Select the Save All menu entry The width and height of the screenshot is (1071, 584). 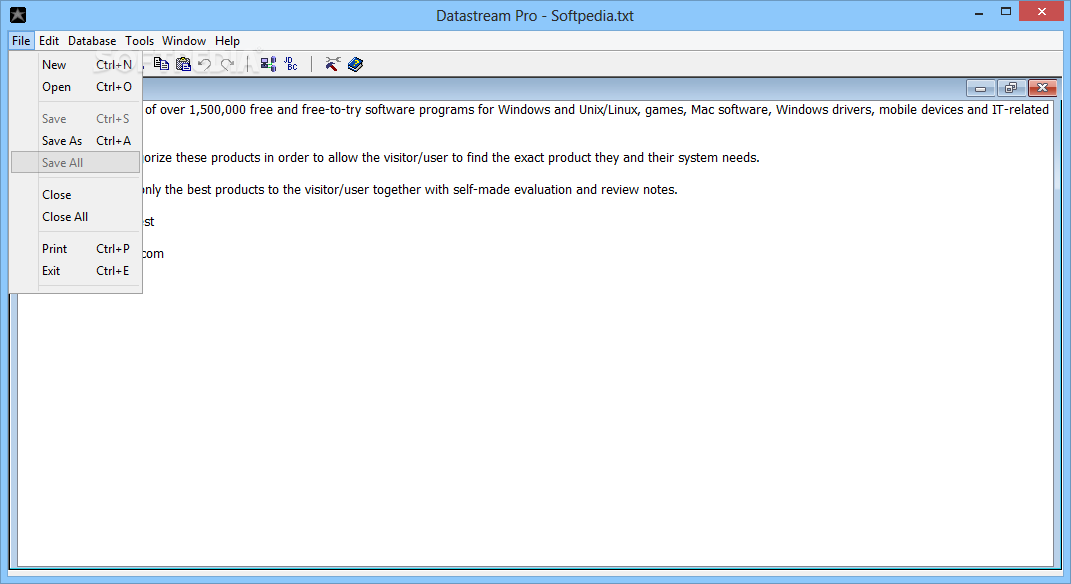point(76,163)
